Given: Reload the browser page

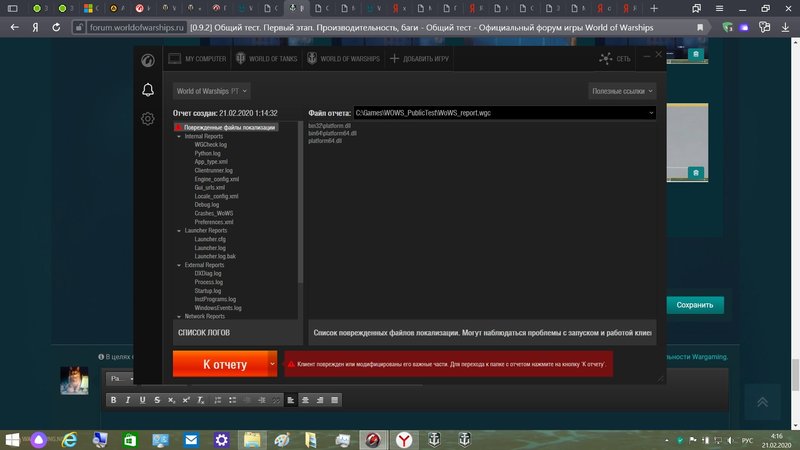Looking at the screenshot, I should click(56, 28).
